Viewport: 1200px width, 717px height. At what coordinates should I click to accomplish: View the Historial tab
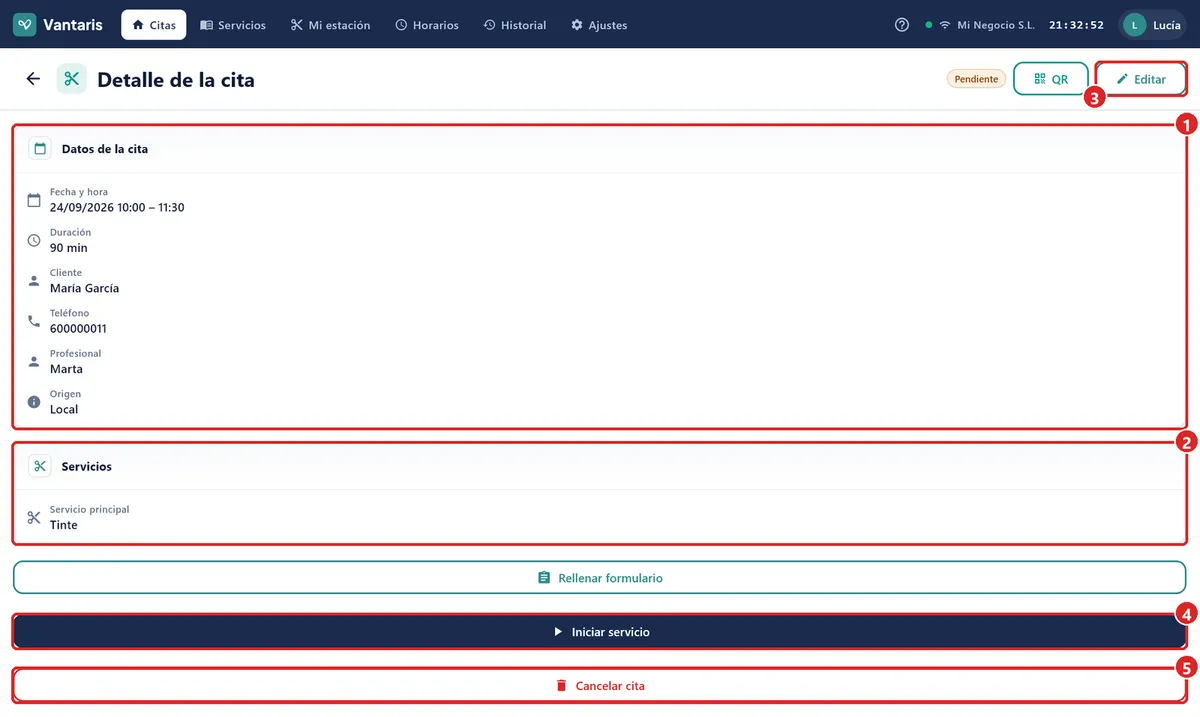click(x=515, y=25)
